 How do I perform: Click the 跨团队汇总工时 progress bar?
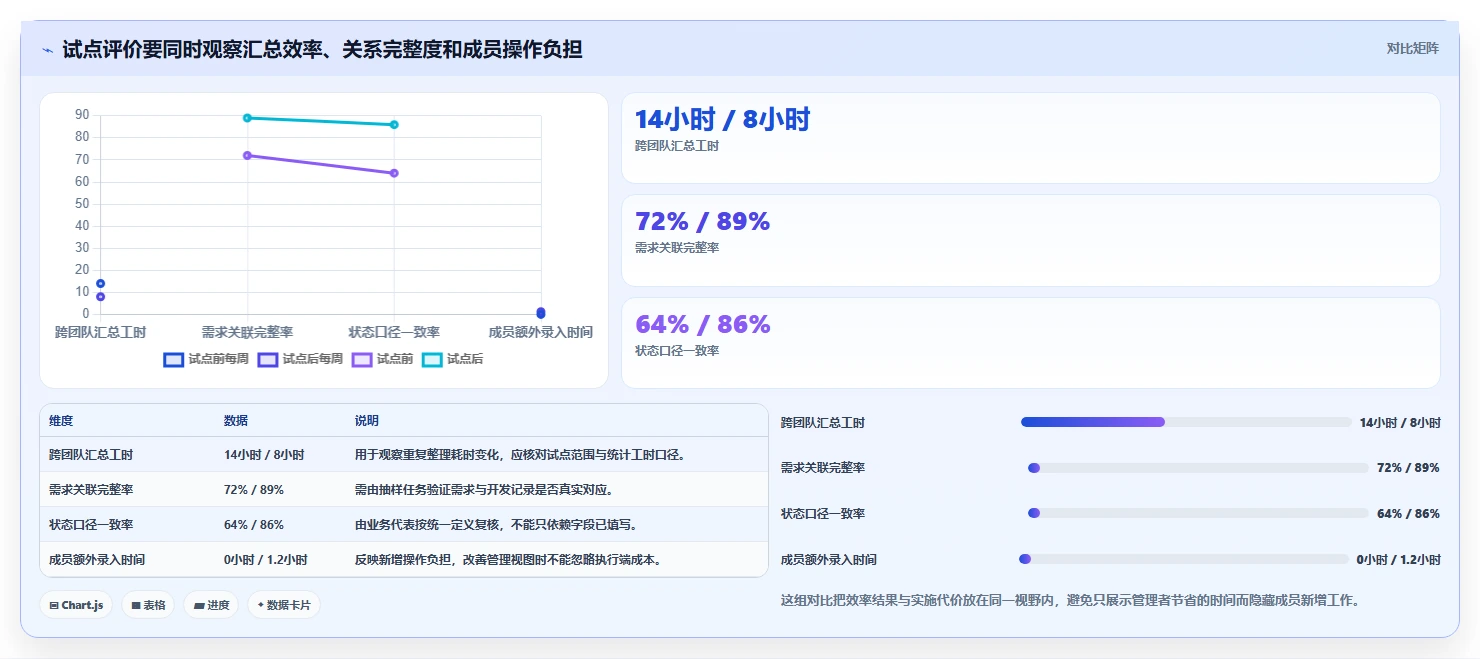point(1186,422)
